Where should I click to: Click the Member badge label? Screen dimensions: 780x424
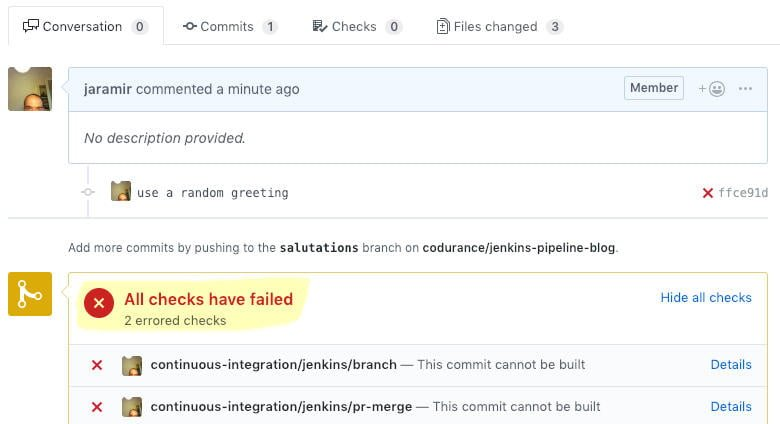(x=654, y=88)
